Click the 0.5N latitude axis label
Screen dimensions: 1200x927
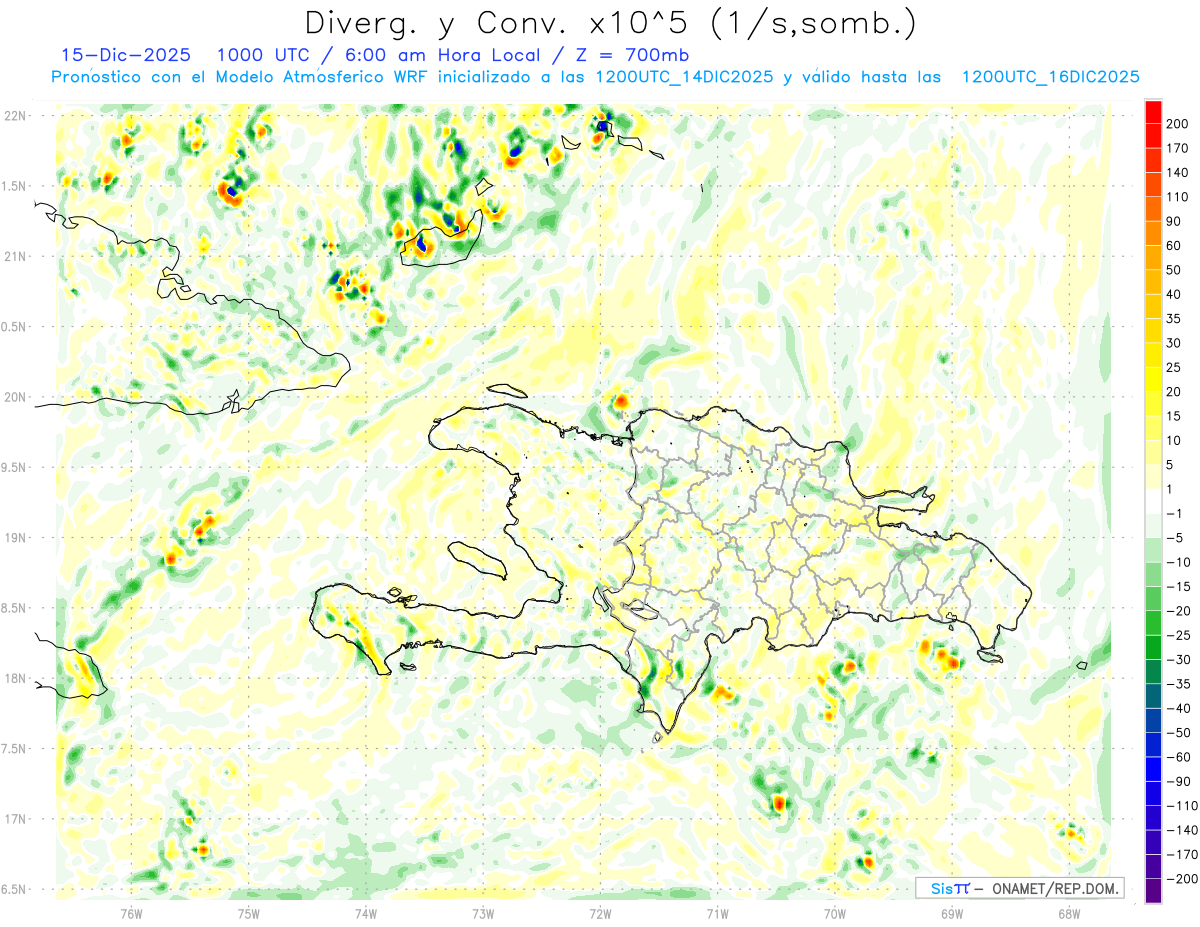point(15,327)
